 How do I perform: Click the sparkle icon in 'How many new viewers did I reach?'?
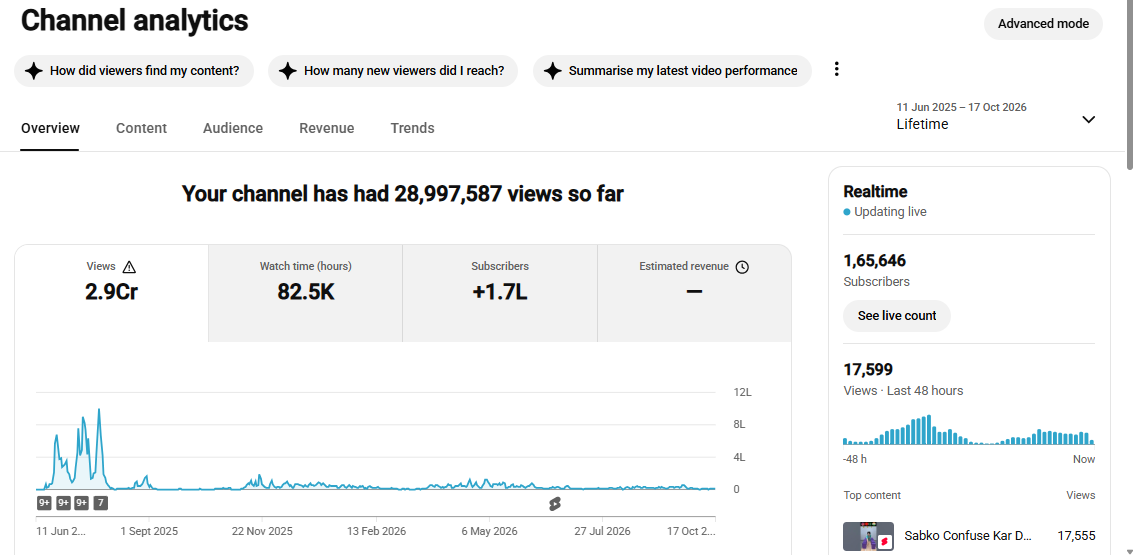coord(288,71)
